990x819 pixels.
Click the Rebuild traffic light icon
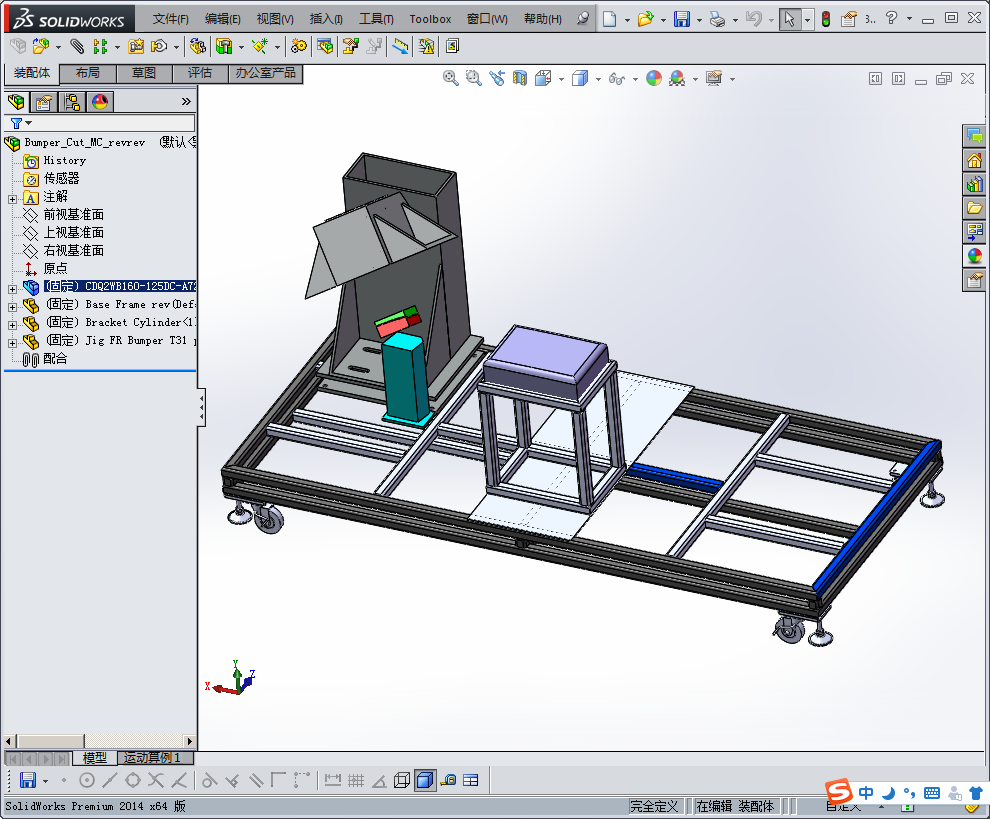(825, 19)
